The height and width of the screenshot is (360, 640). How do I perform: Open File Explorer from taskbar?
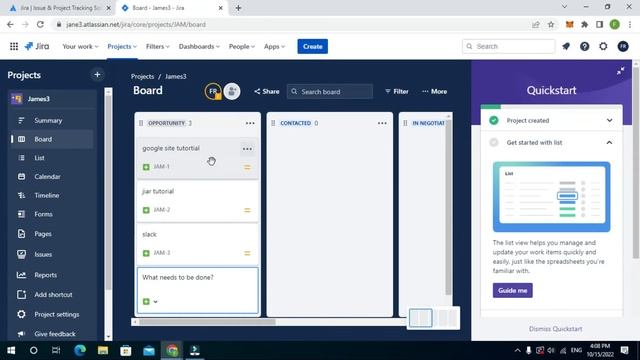pos(103,350)
